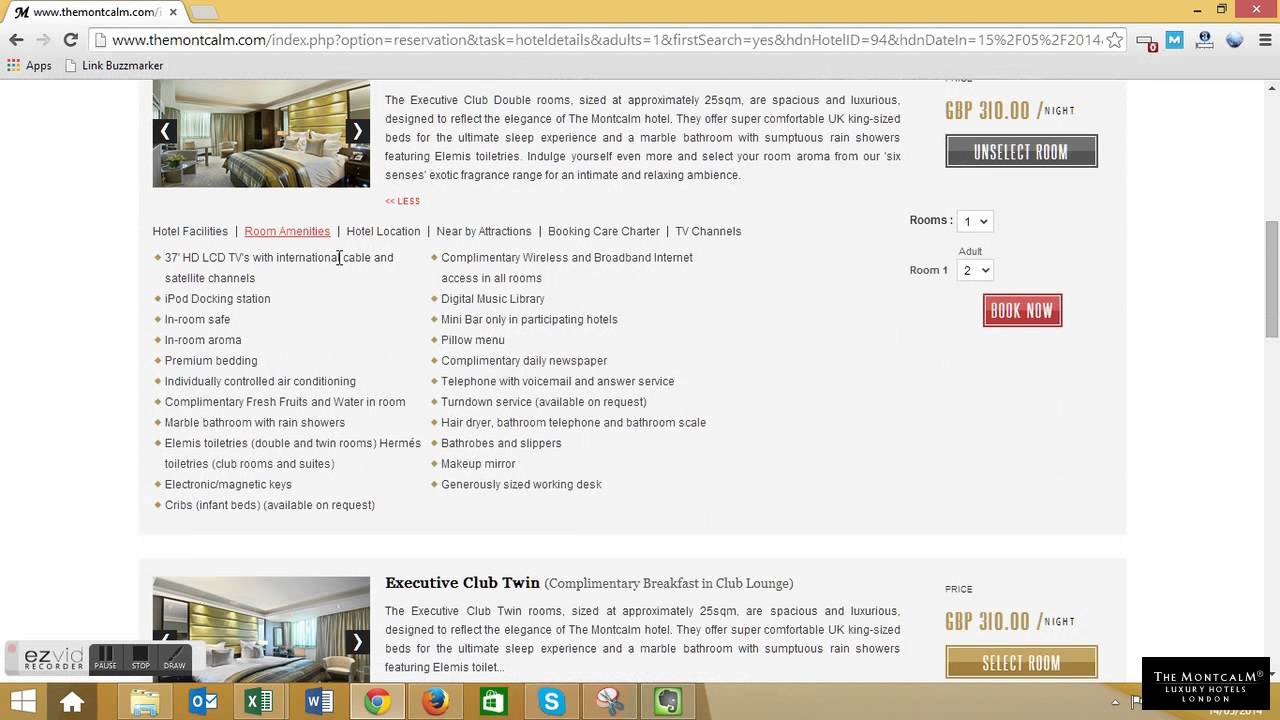Click the Executive Club Double room photo
The height and width of the screenshot is (720, 1280).
(x=261, y=132)
